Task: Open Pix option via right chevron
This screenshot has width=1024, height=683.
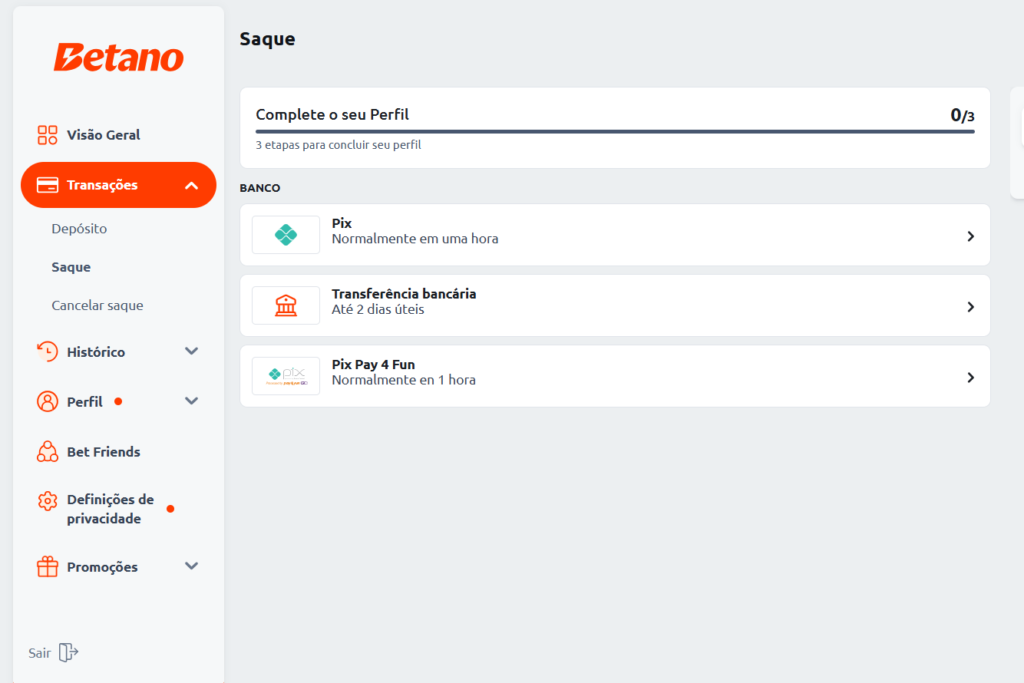Action: 970,236
